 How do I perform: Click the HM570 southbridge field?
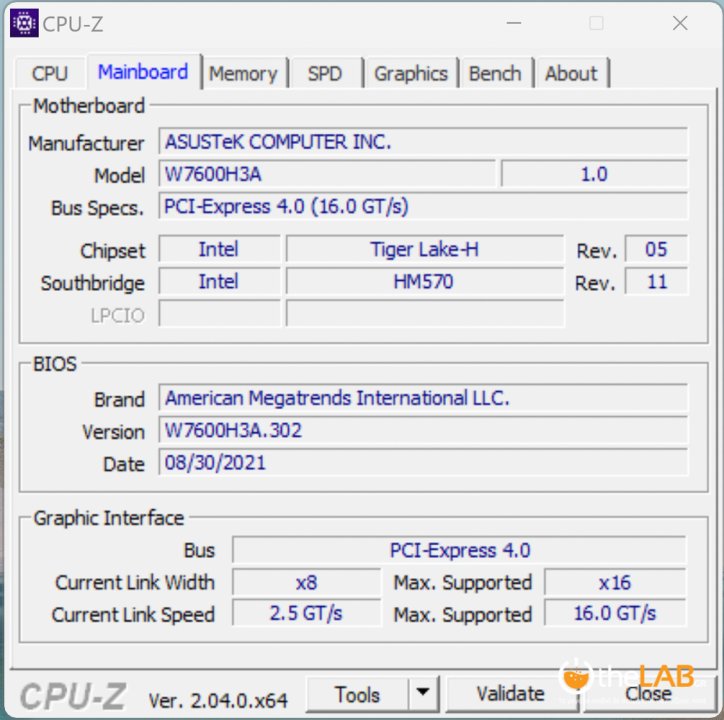click(425, 281)
